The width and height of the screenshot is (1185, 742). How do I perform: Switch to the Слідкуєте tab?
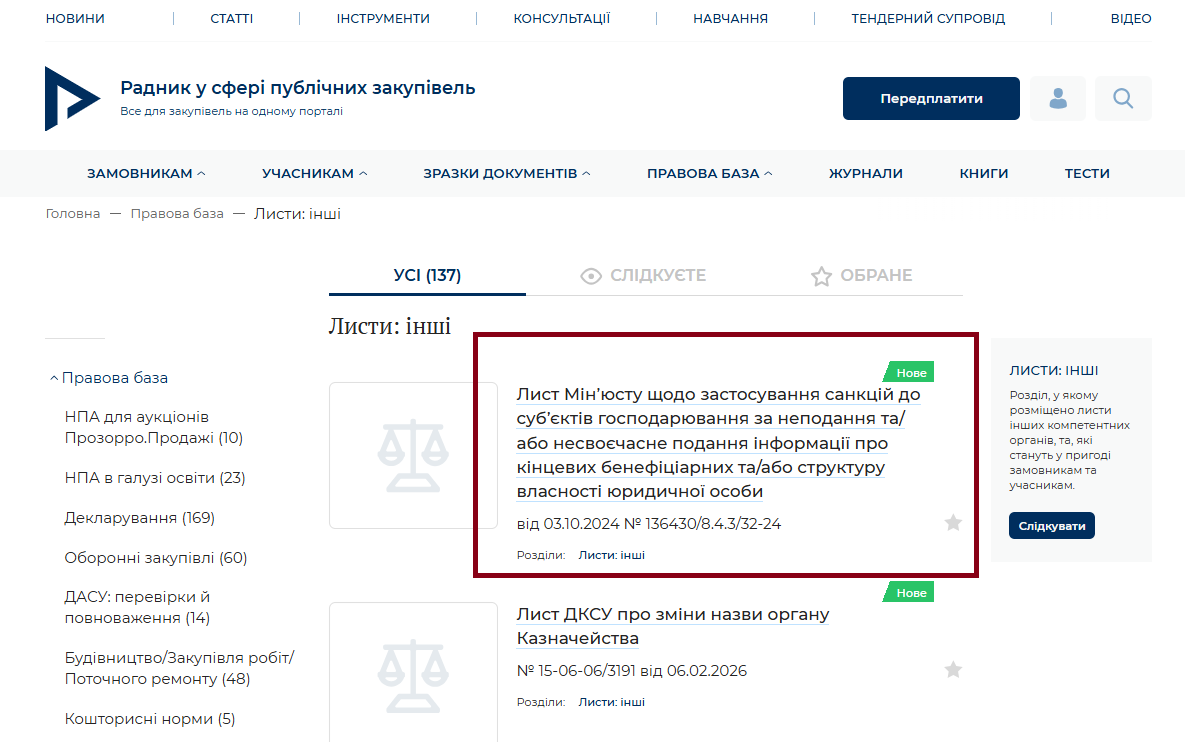coord(644,276)
